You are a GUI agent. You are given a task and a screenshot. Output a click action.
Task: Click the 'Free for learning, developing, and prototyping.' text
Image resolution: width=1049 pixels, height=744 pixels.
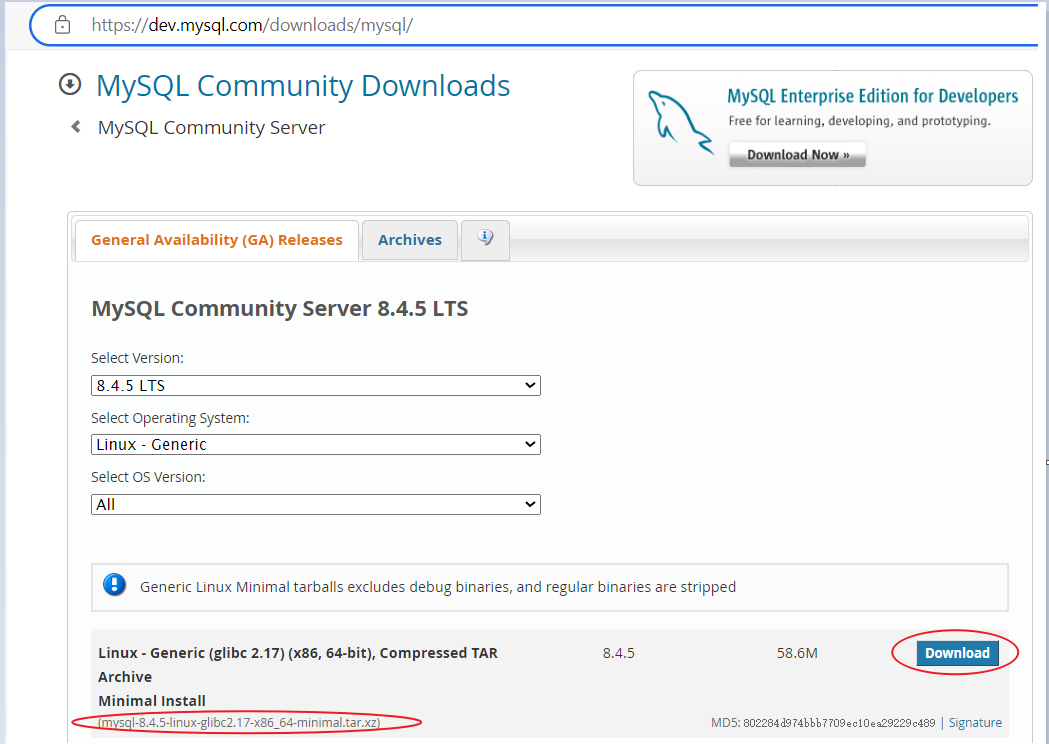point(859,121)
